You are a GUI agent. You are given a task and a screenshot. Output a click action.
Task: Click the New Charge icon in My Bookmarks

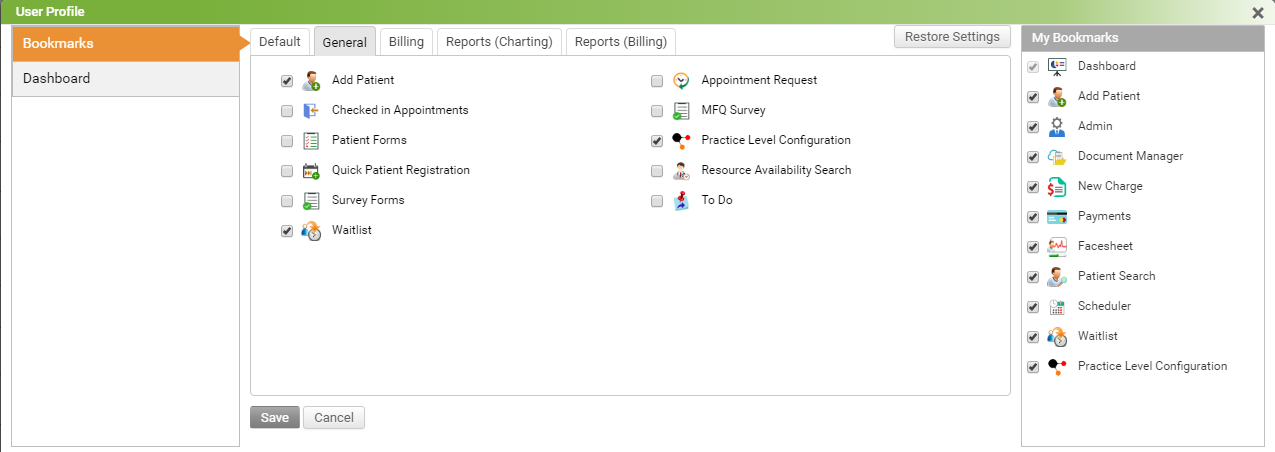[x=1057, y=187]
